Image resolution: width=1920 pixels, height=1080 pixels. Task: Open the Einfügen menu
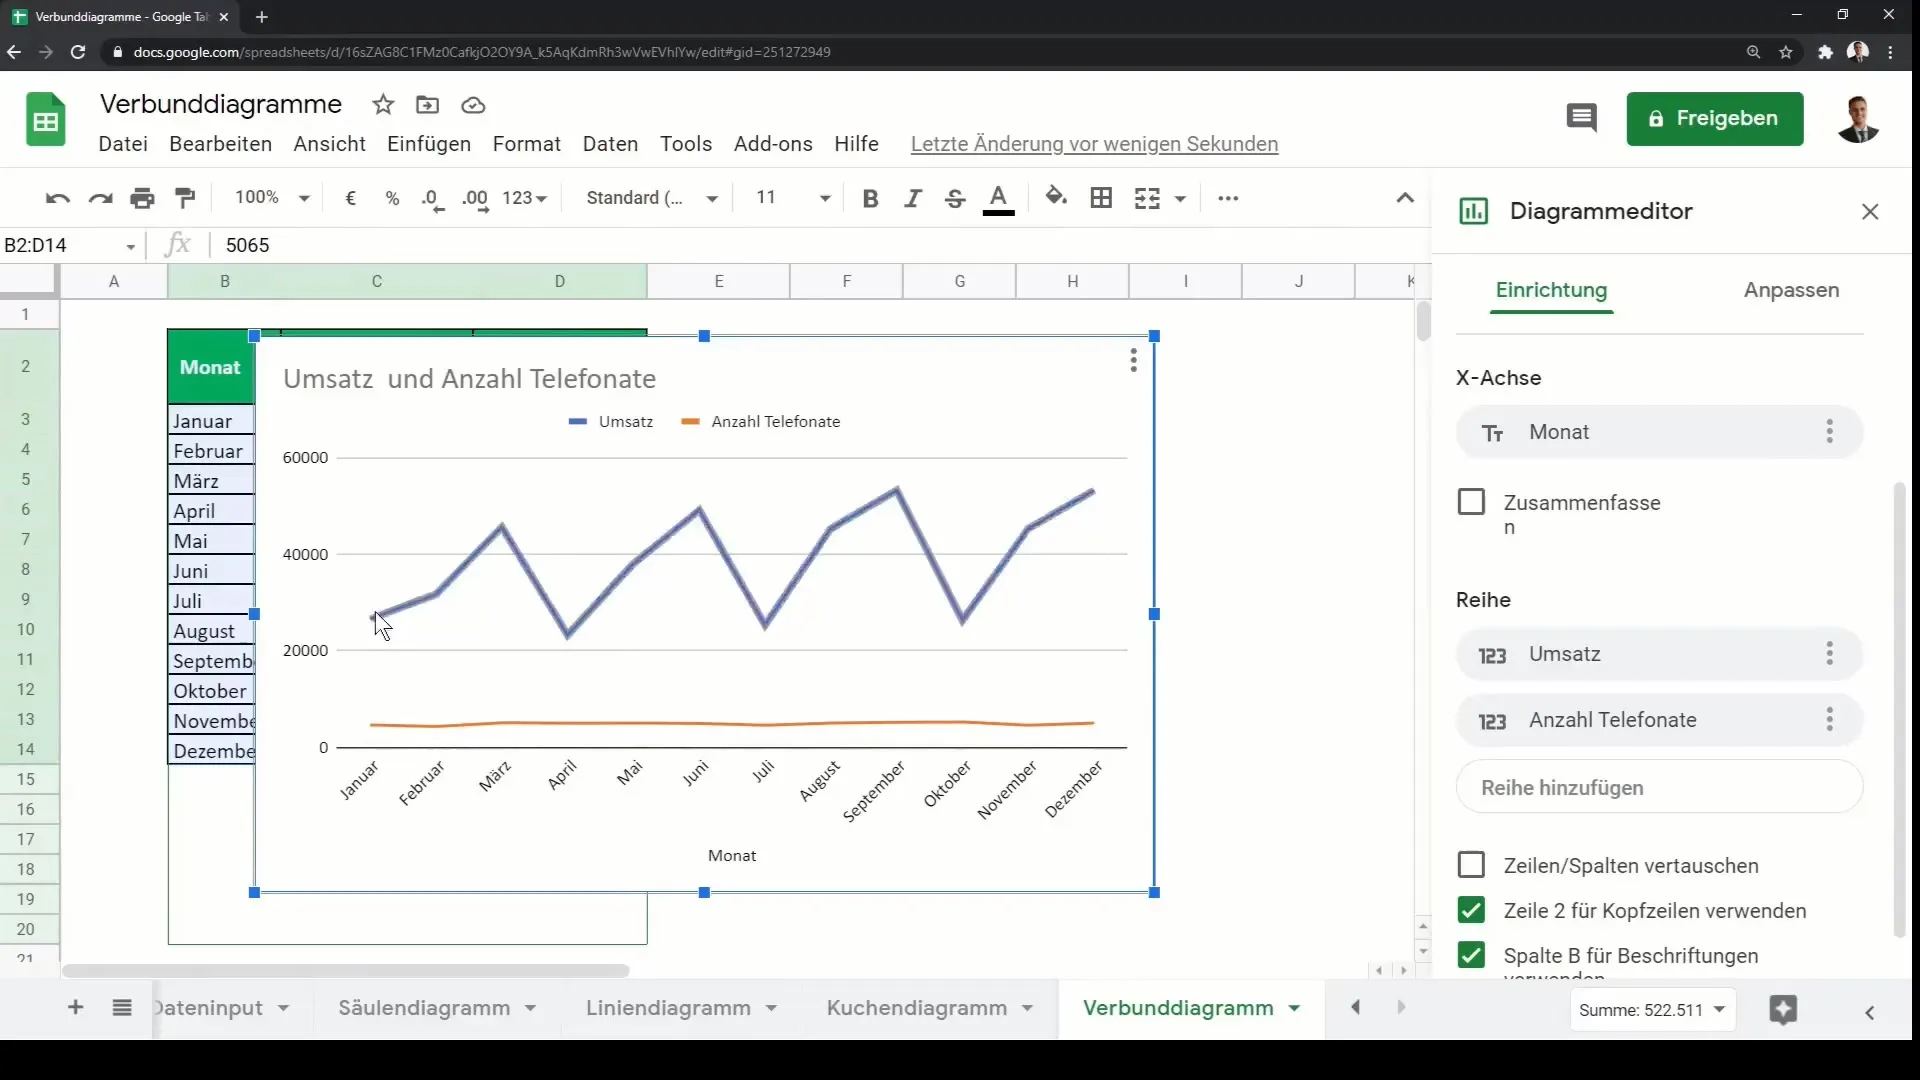[429, 144]
